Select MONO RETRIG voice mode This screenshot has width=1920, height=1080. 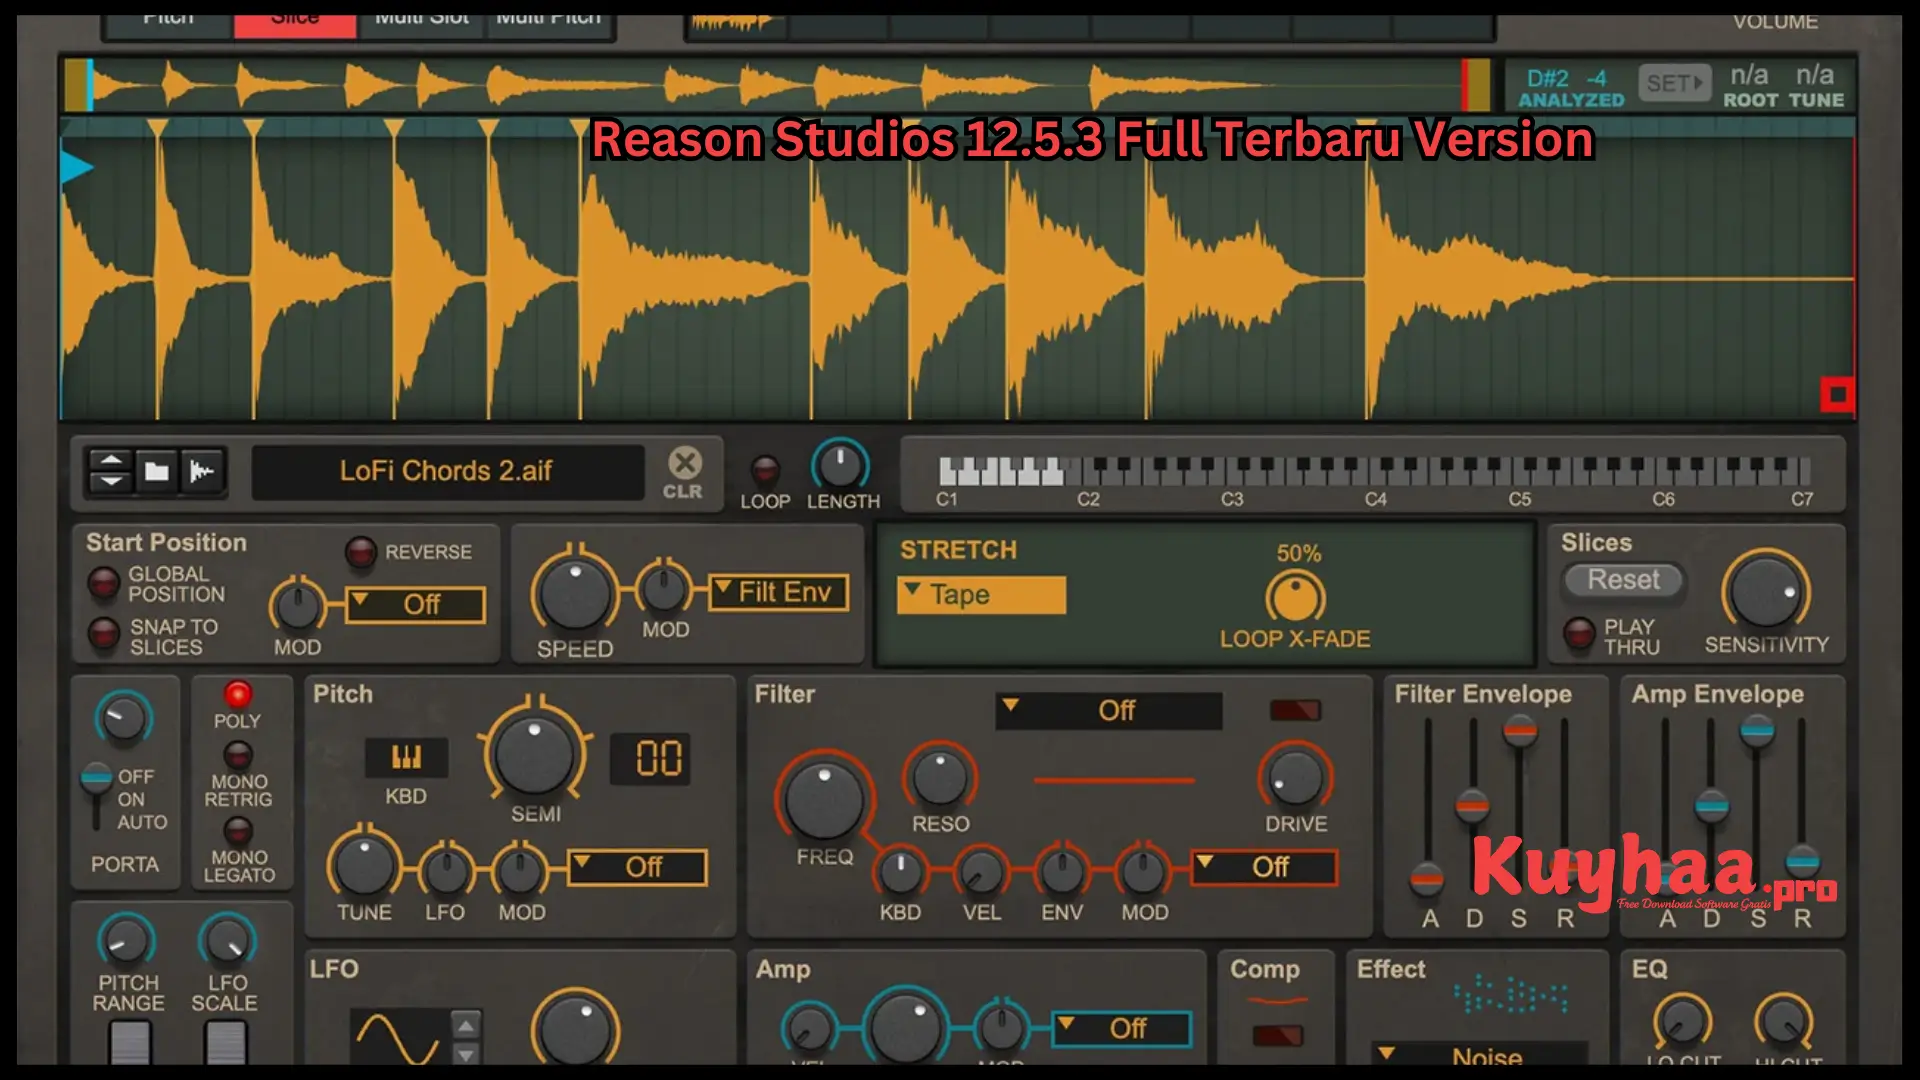point(238,755)
